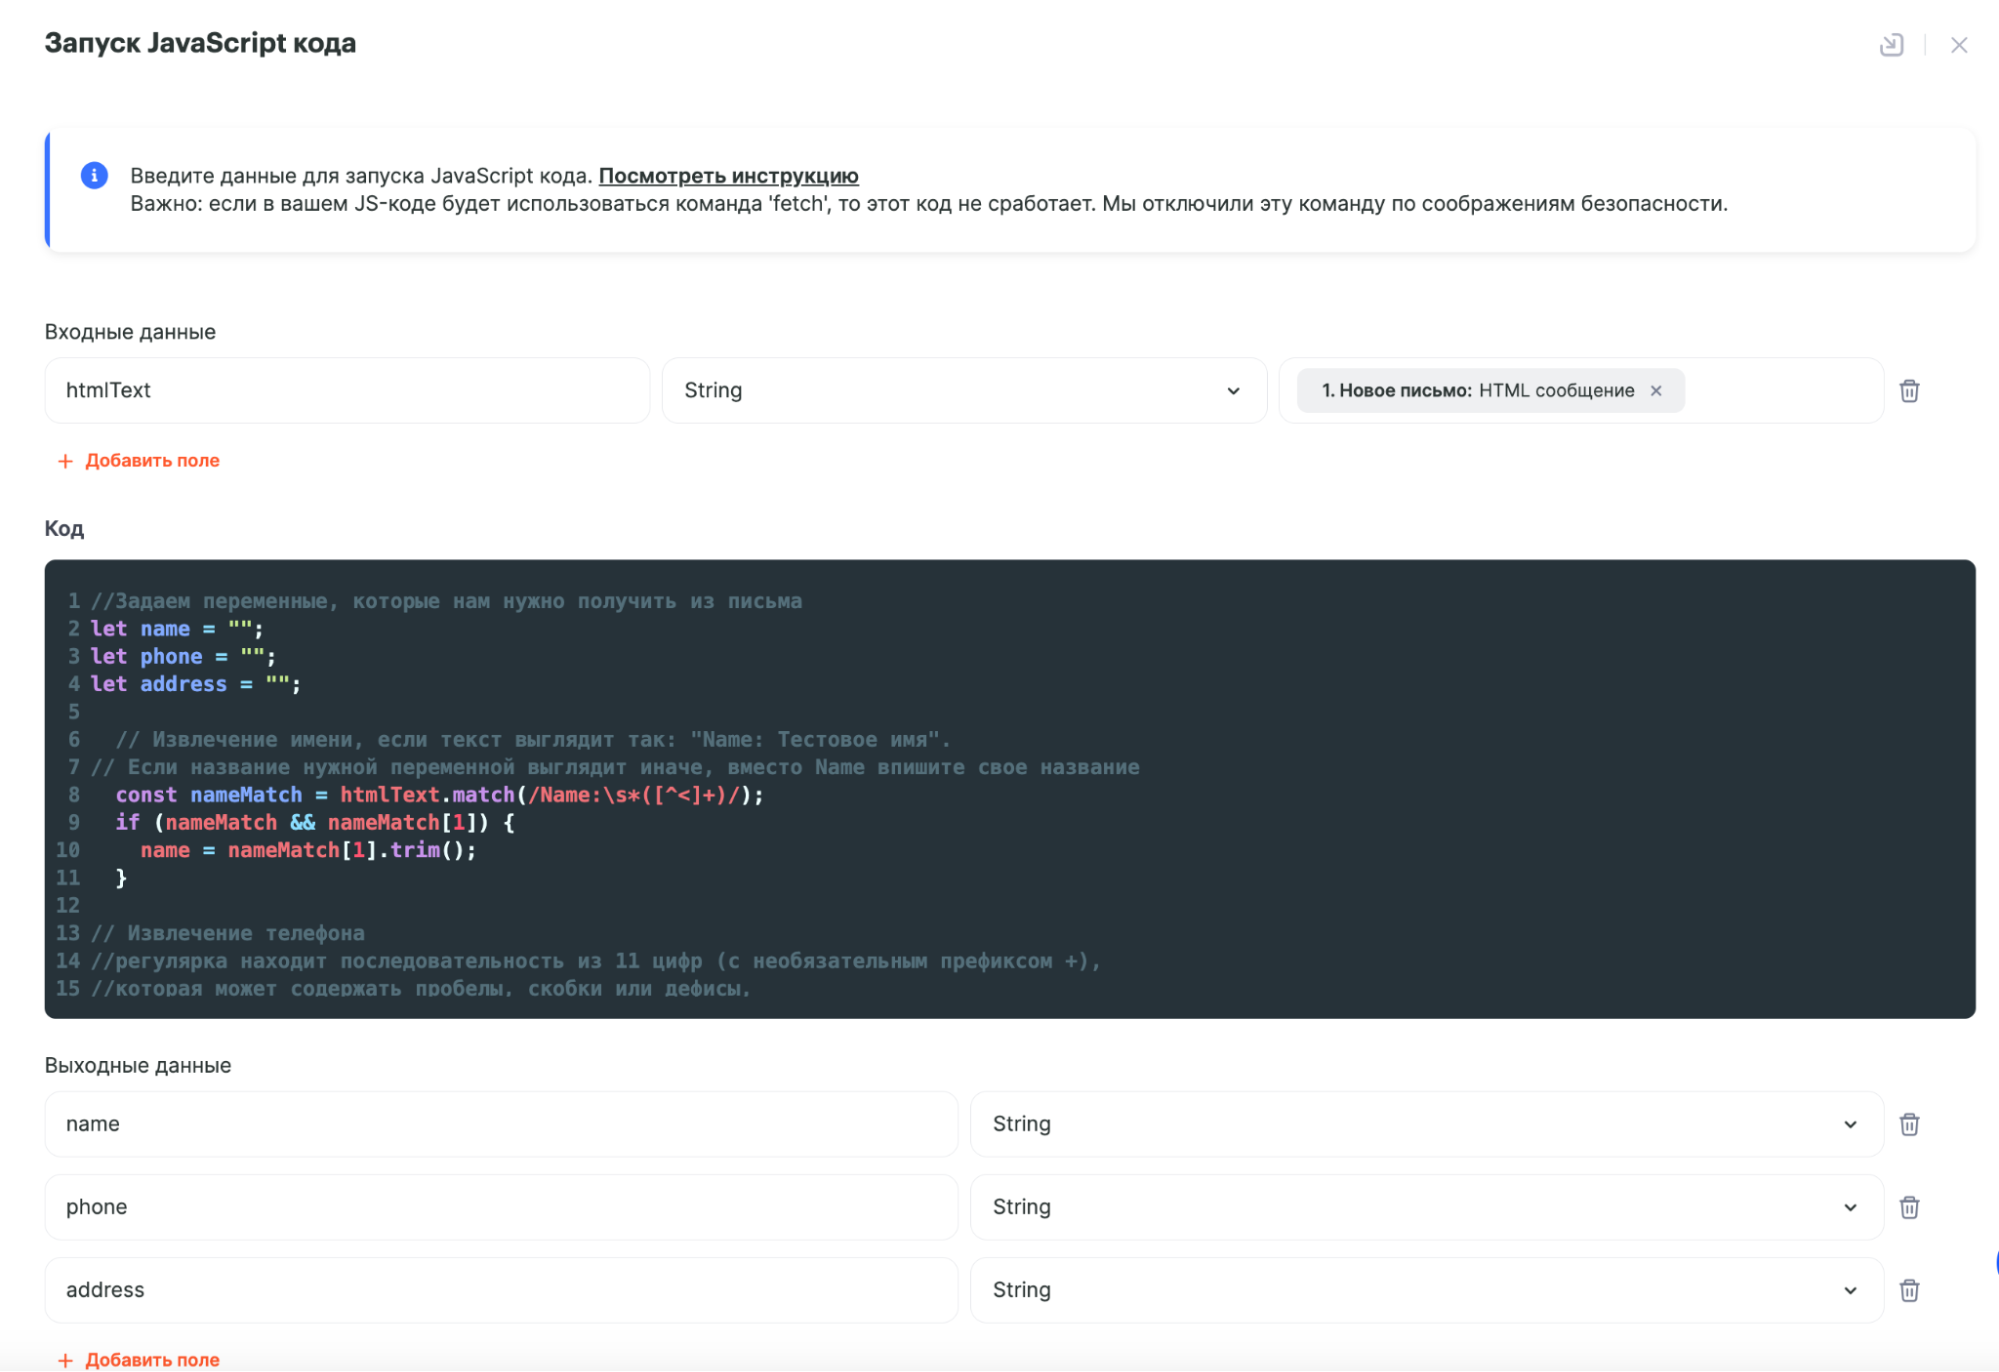Click the 'Извлечение телефона' comment line

click(x=228, y=933)
